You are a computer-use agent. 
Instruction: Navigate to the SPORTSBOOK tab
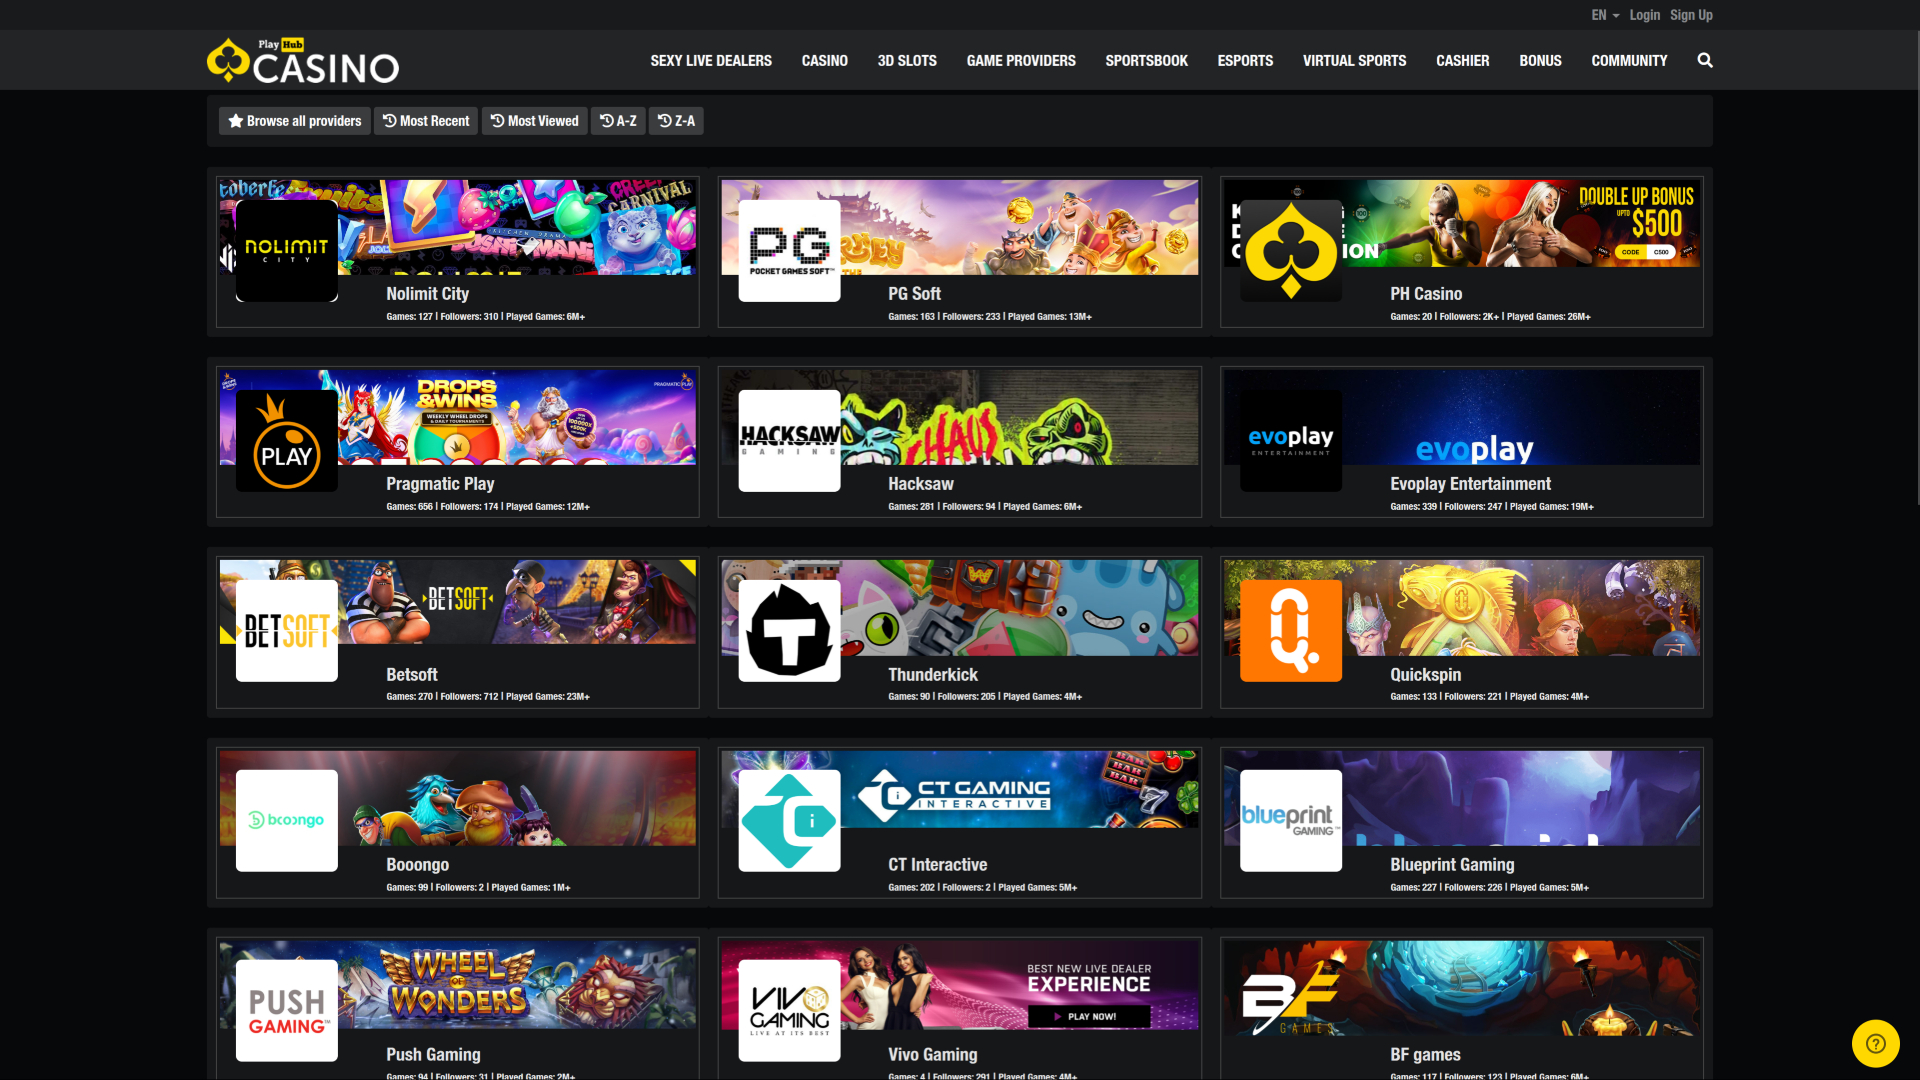point(1146,60)
